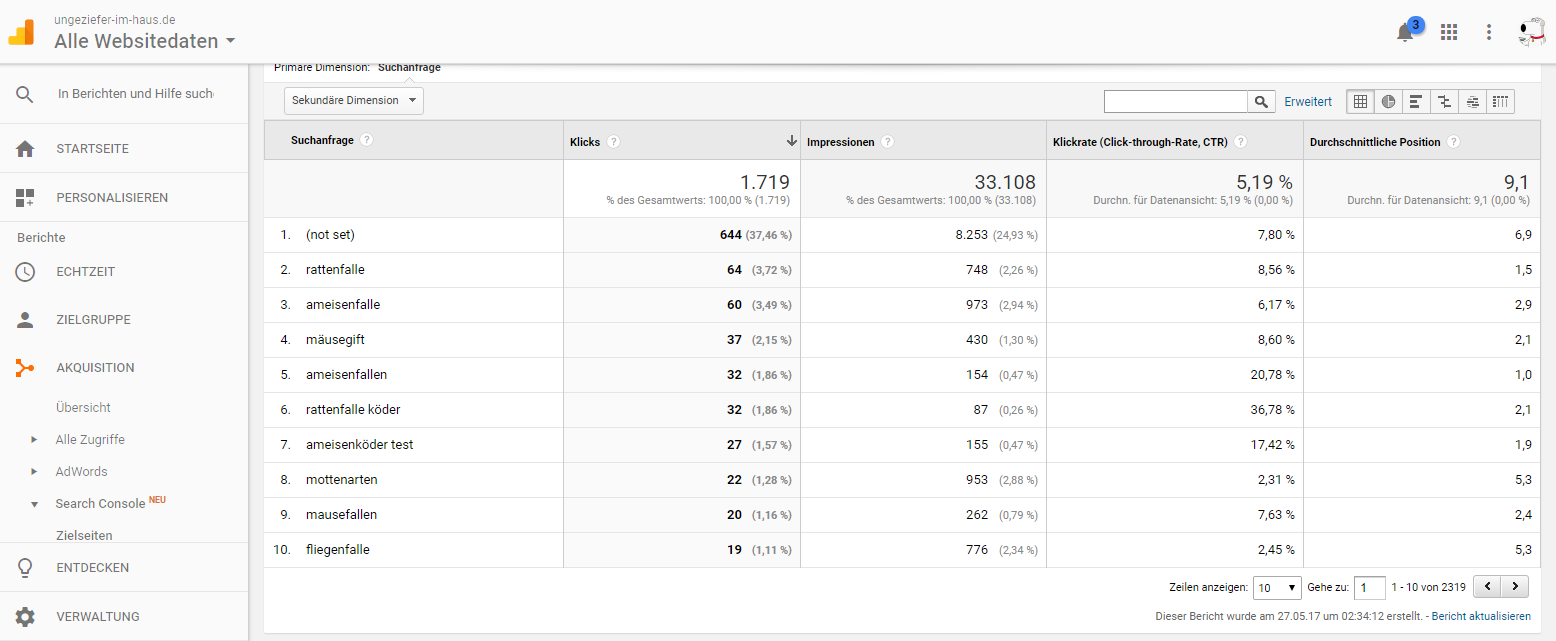
Task: Click help icon next to Durchschnittliche Position
Action: pyautogui.click(x=1453, y=142)
